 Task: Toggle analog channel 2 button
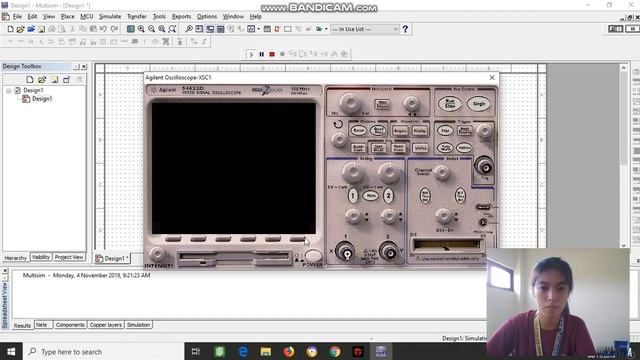click(x=388, y=196)
